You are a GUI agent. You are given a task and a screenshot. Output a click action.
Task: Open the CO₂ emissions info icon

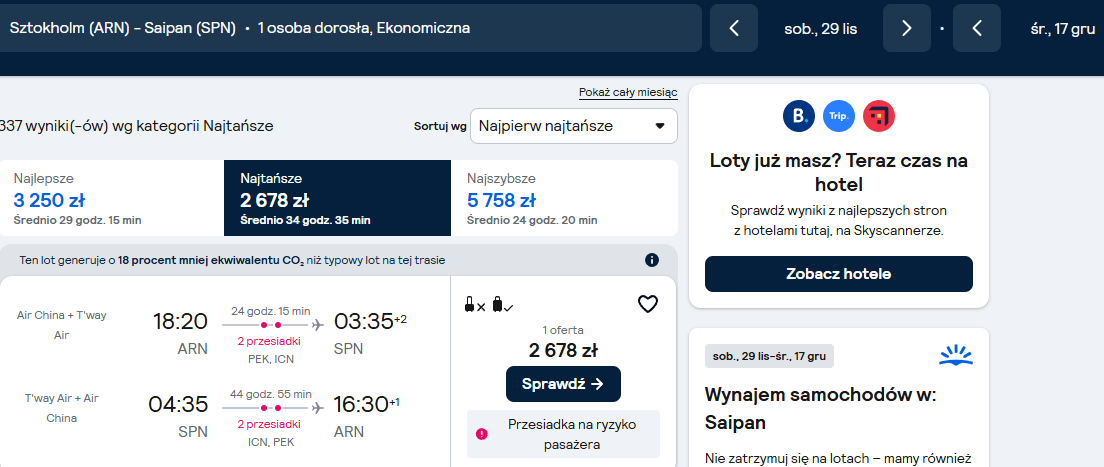(652, 260)
